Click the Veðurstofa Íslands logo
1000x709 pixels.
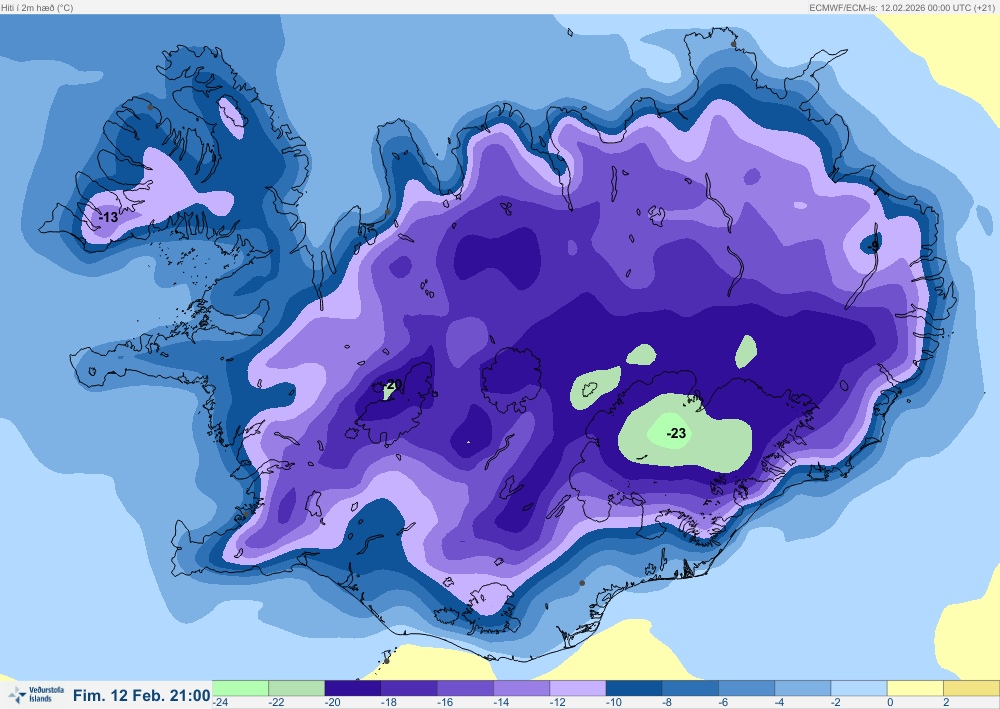36,694
